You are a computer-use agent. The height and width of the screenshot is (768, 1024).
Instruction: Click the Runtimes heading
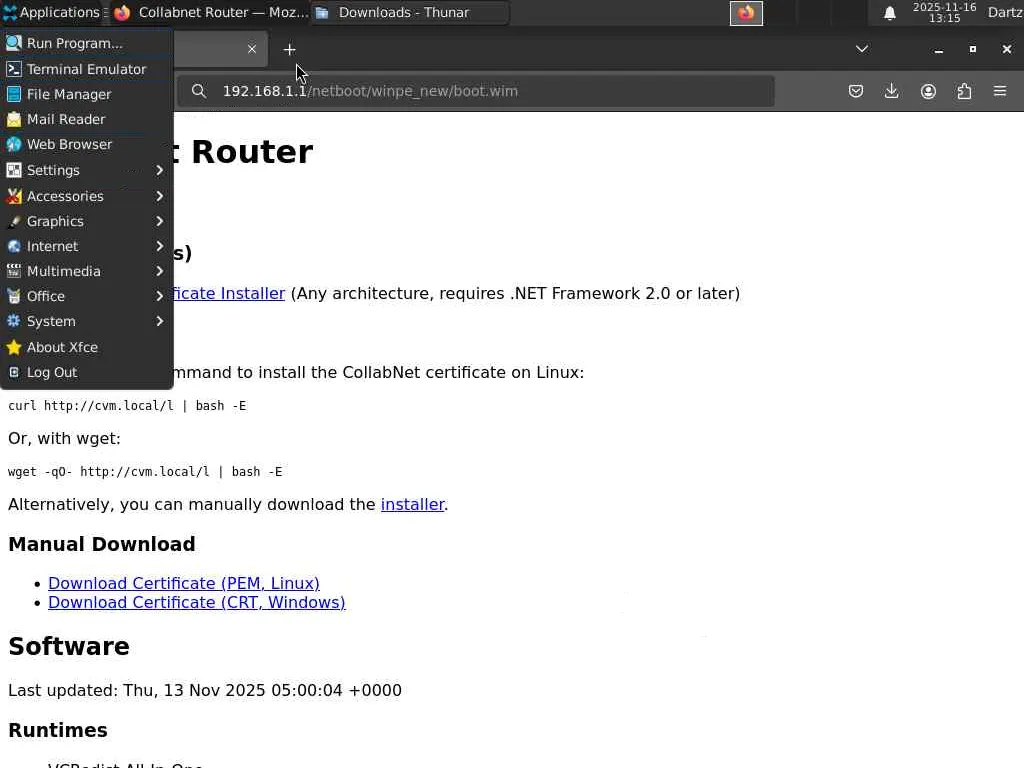tap(57, 730)
